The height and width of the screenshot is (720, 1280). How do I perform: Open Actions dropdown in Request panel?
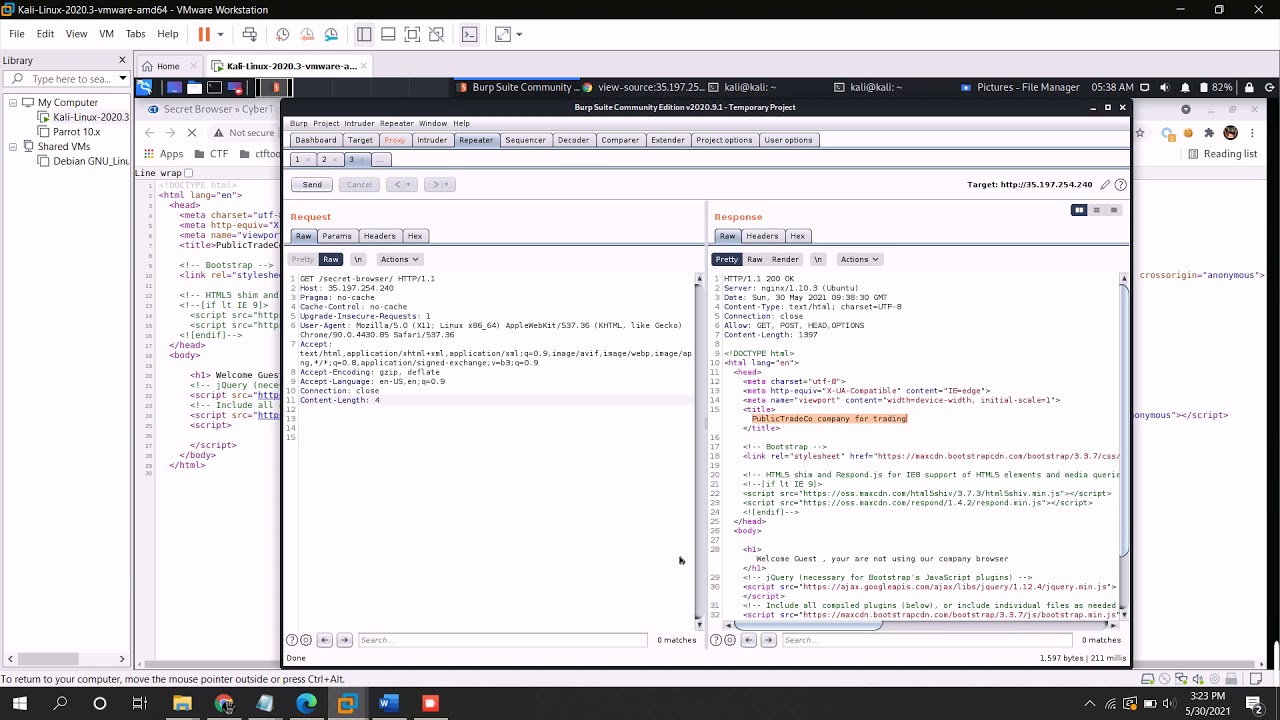pos(399,259)
